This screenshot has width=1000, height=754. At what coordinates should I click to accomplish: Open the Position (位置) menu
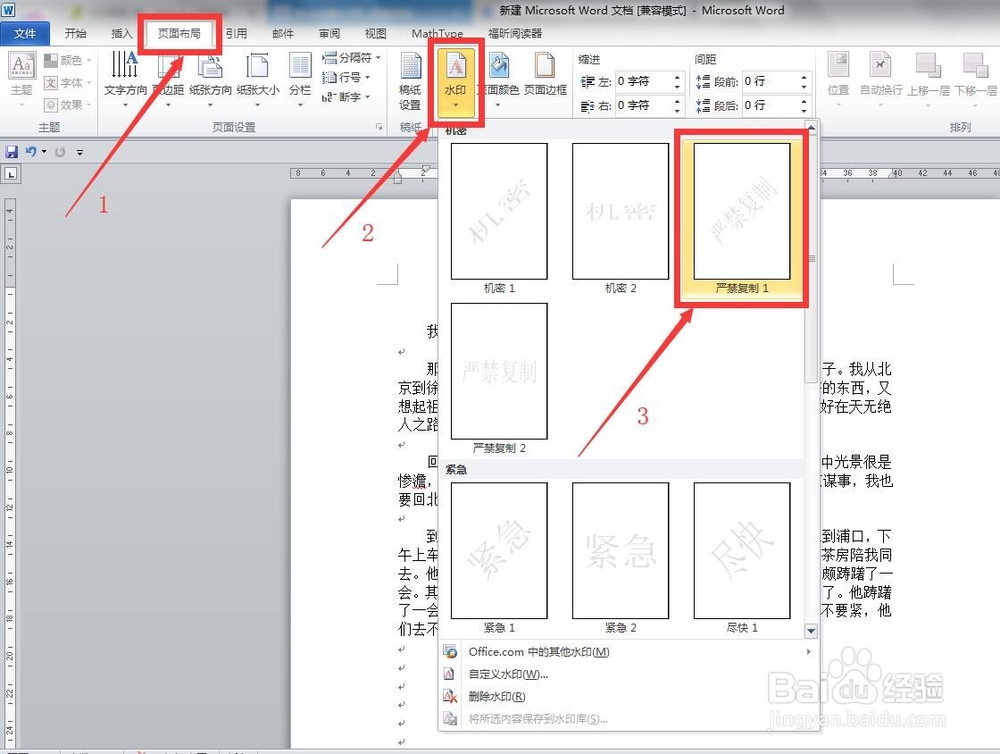pos(838,78)
